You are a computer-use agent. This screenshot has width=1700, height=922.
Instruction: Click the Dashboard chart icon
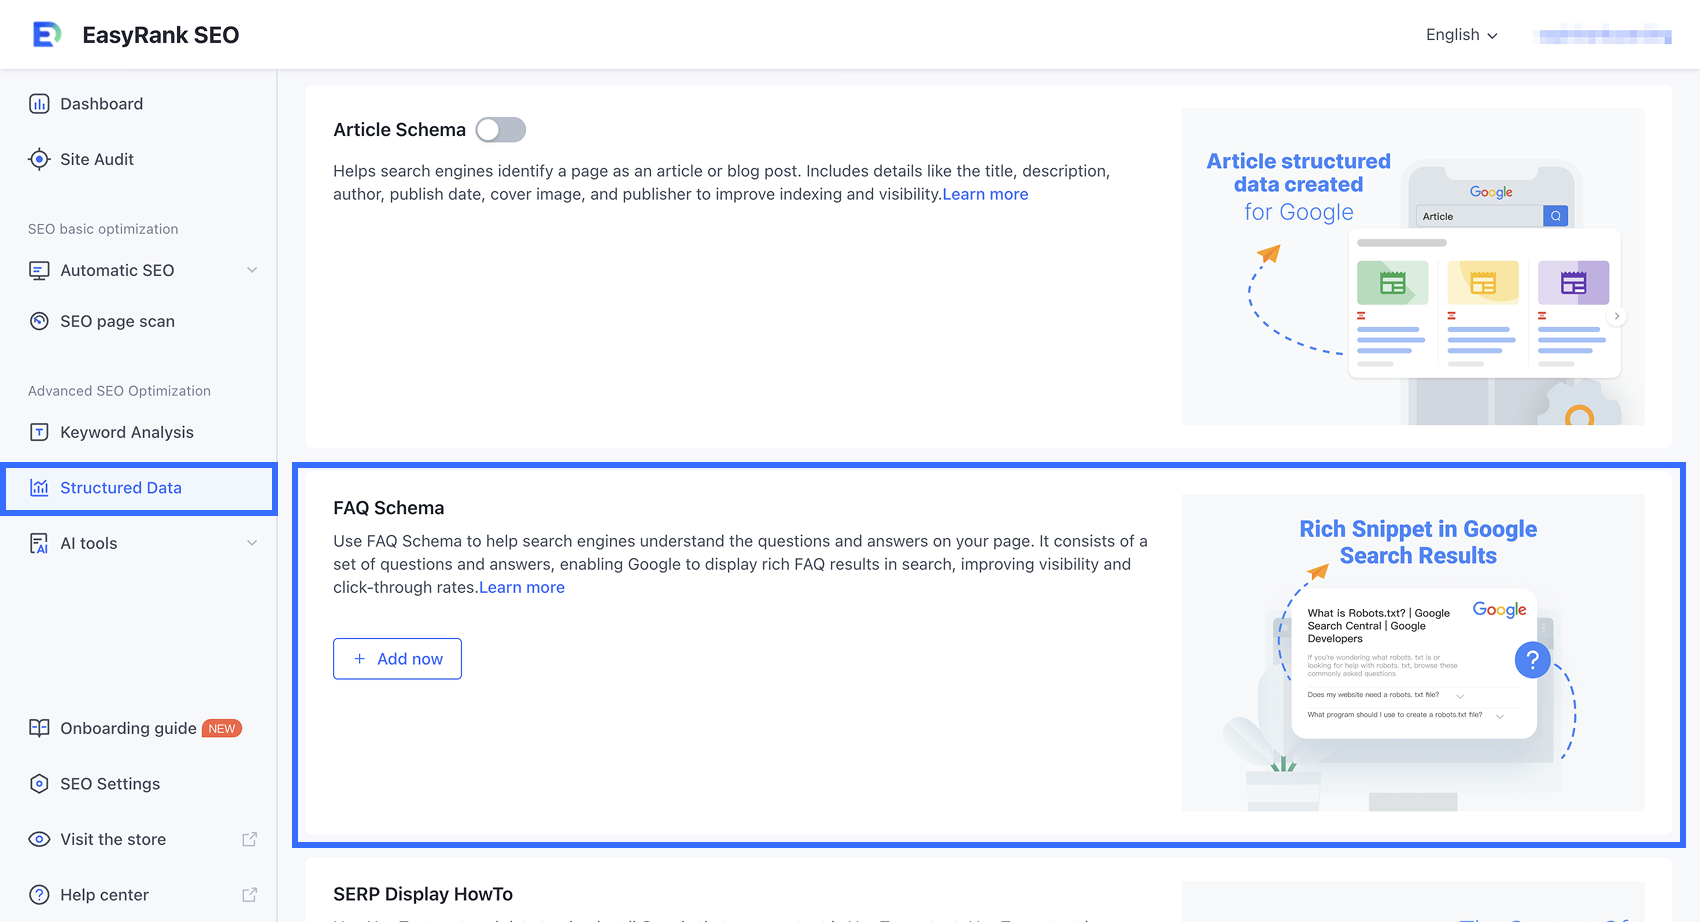[39, 104]
